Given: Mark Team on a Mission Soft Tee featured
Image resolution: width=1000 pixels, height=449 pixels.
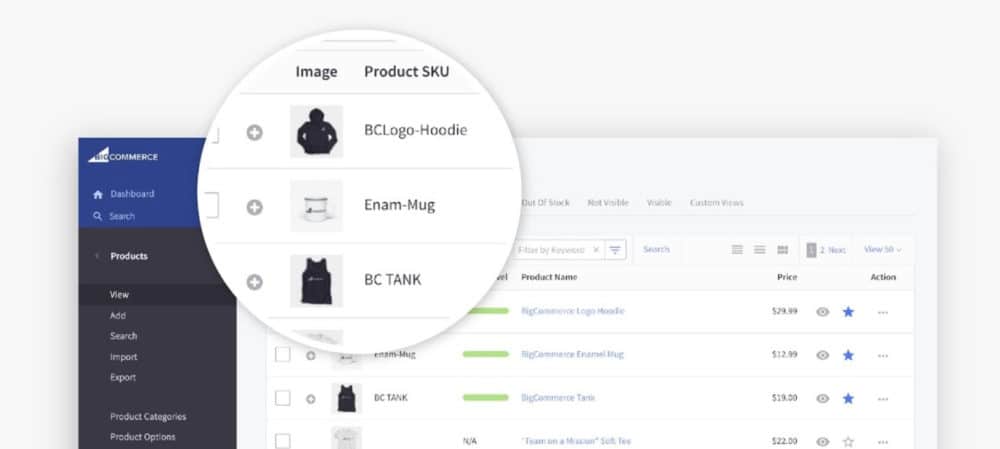Looking at the screenshot, I should click(x=848, y=441).
